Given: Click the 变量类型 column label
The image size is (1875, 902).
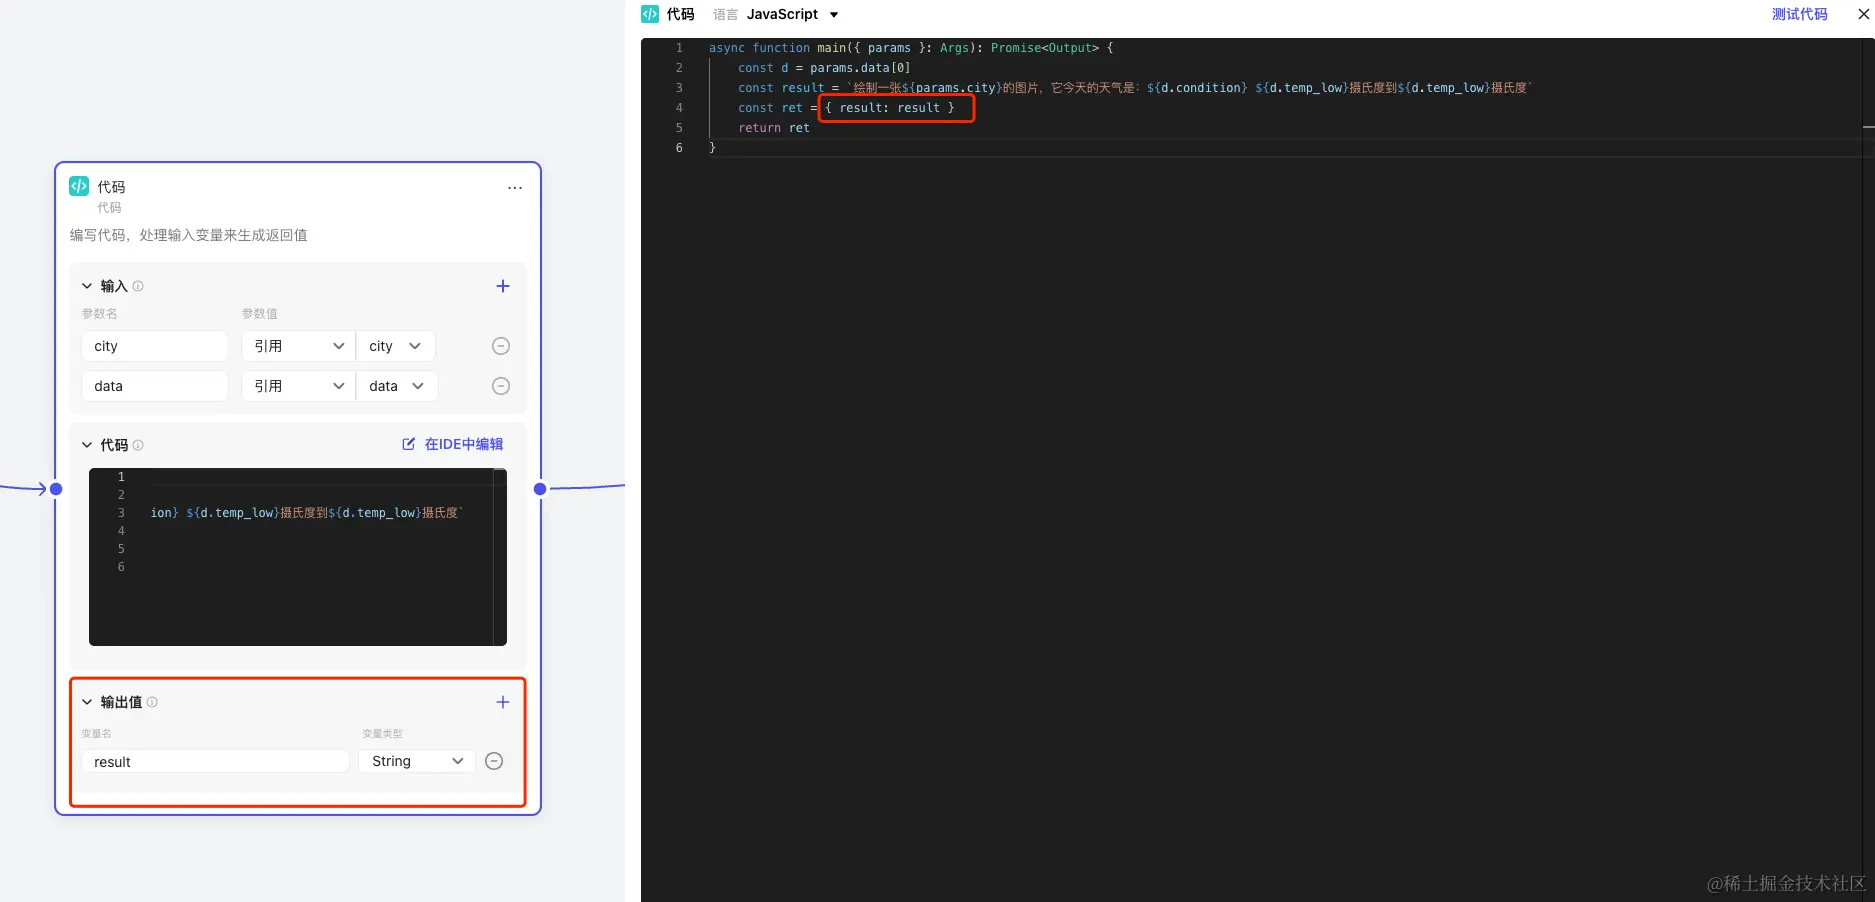Looking at the screenshot, I should [x=382, y=734].
